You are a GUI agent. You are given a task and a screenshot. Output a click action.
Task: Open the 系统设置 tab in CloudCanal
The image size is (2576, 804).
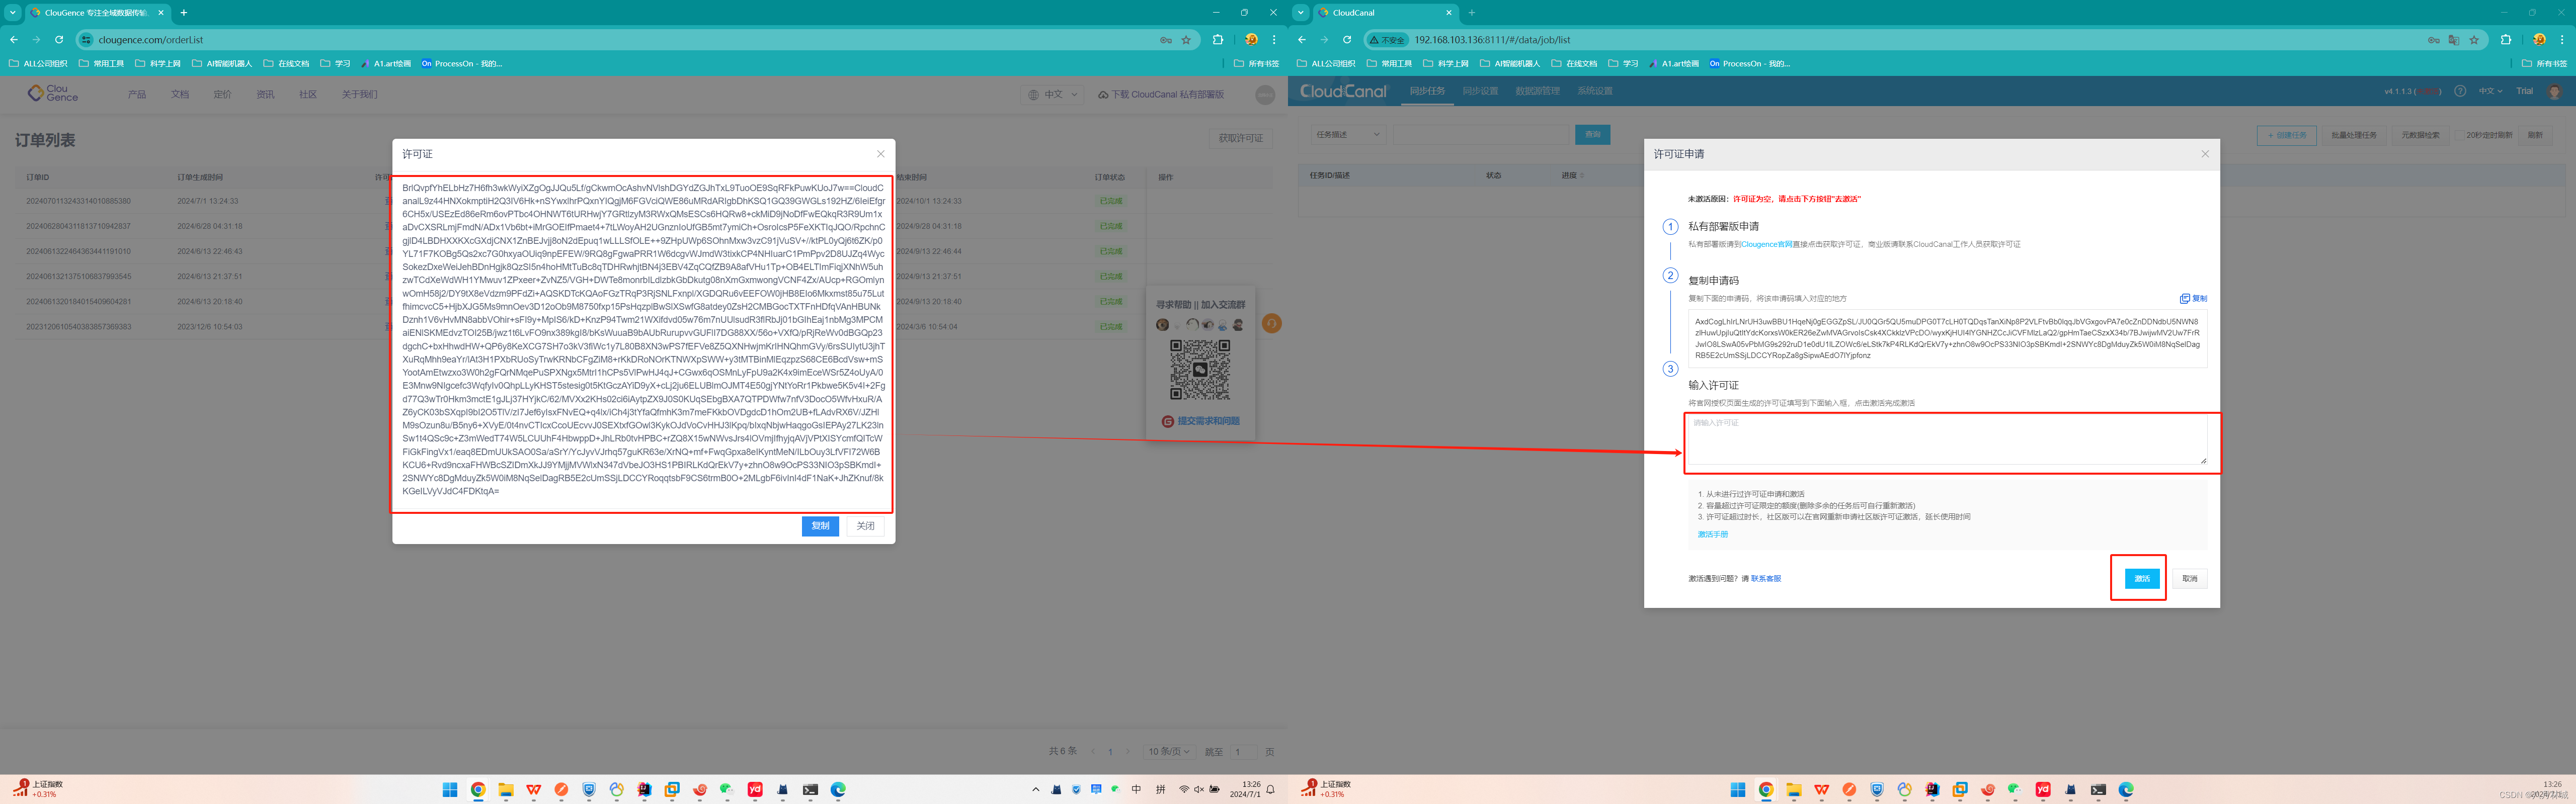[x=1595, y=91]
